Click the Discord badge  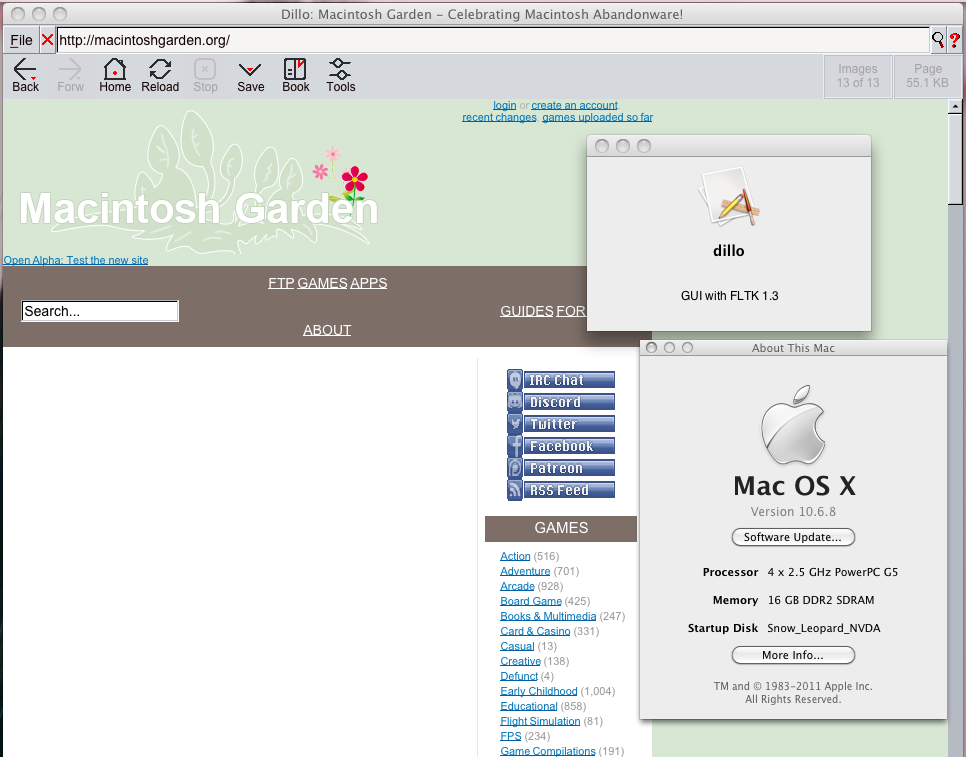point(561,402)
